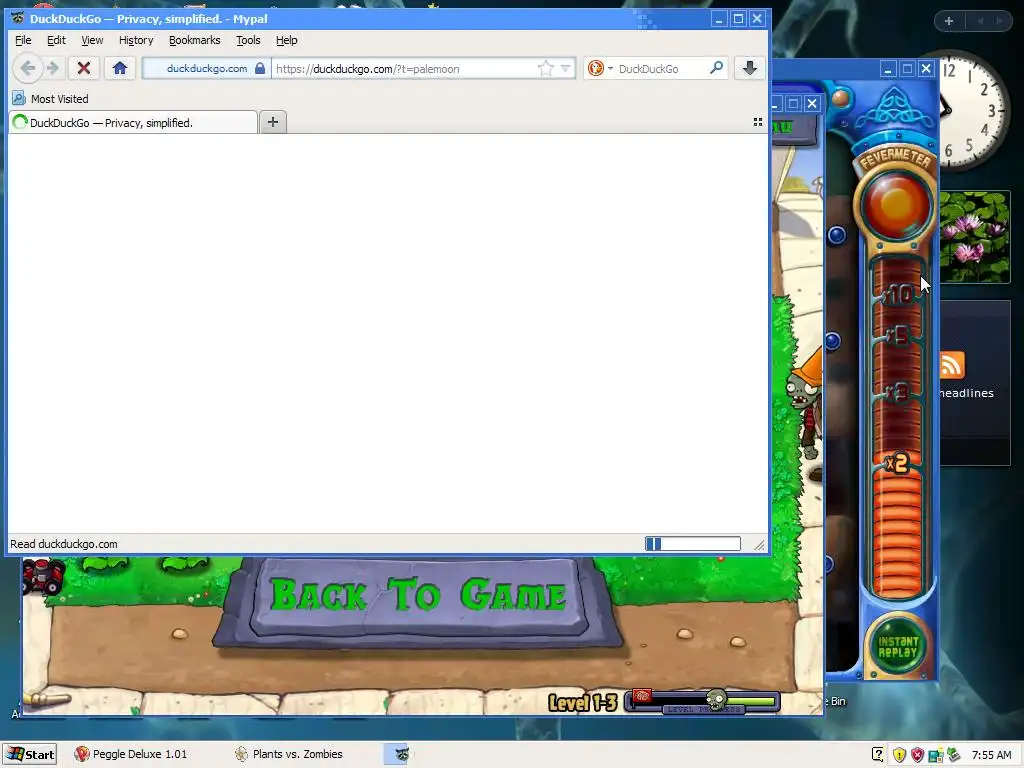Click the sidebar previous arrow
Image resolution: width=1024 pixels, height=768 pixels.
pyautogui.click(x=980, y=21)
